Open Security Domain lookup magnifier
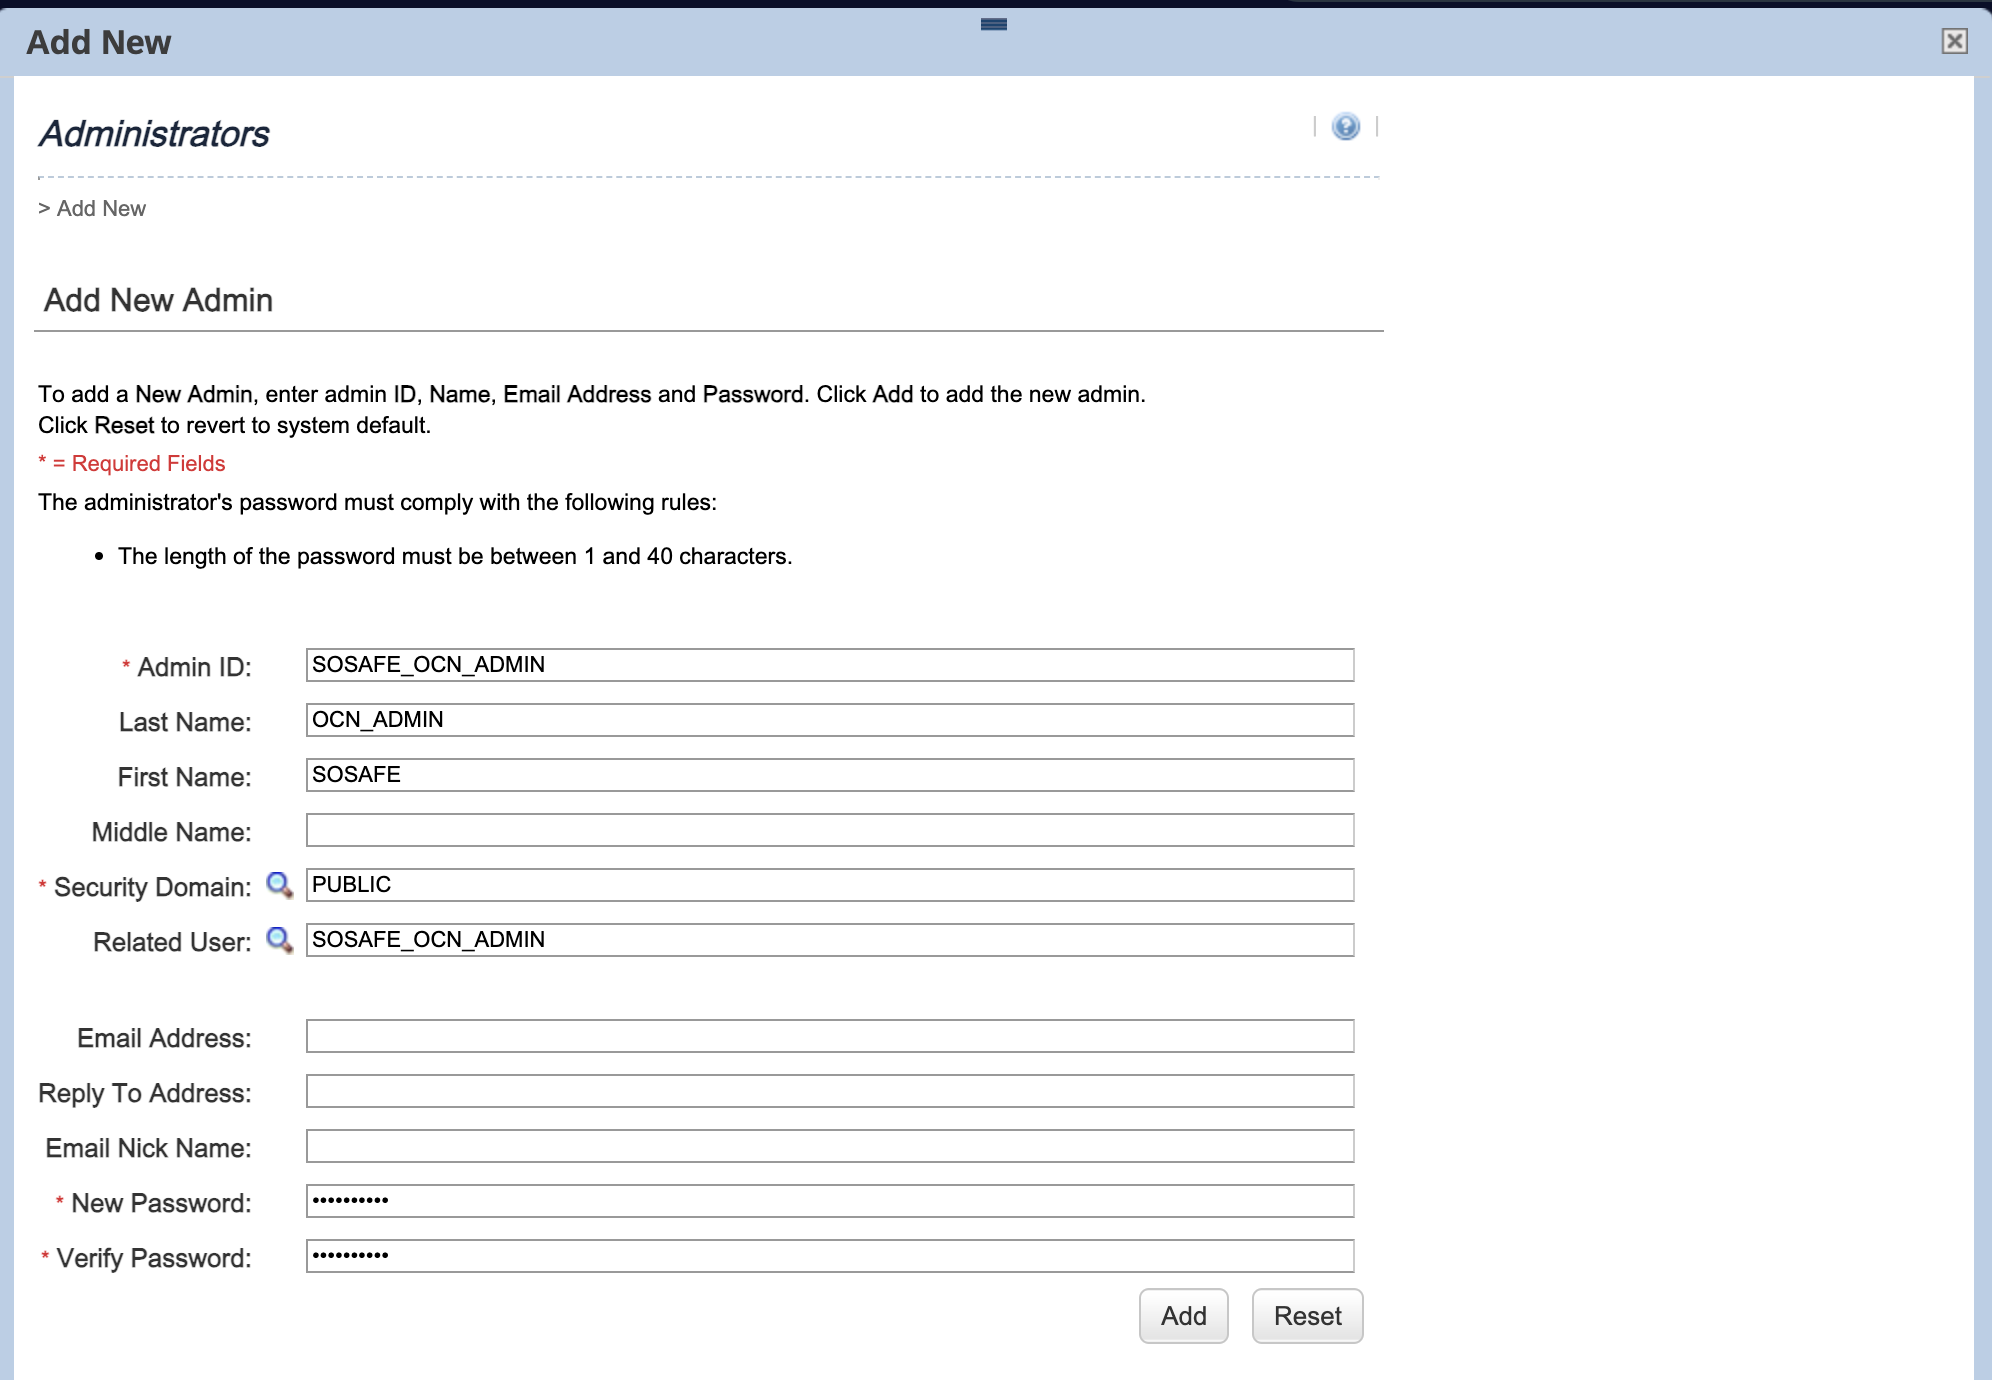The height and width of the screenshot is (1380, 1992). pyautogui.click(x=279, y=885)
